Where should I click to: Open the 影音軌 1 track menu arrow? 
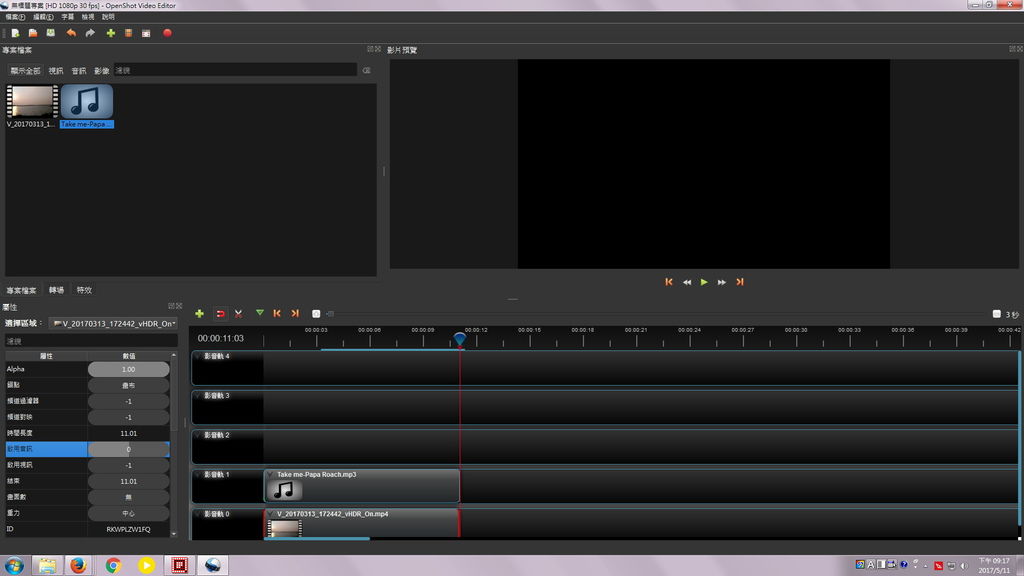coord(198,475)
